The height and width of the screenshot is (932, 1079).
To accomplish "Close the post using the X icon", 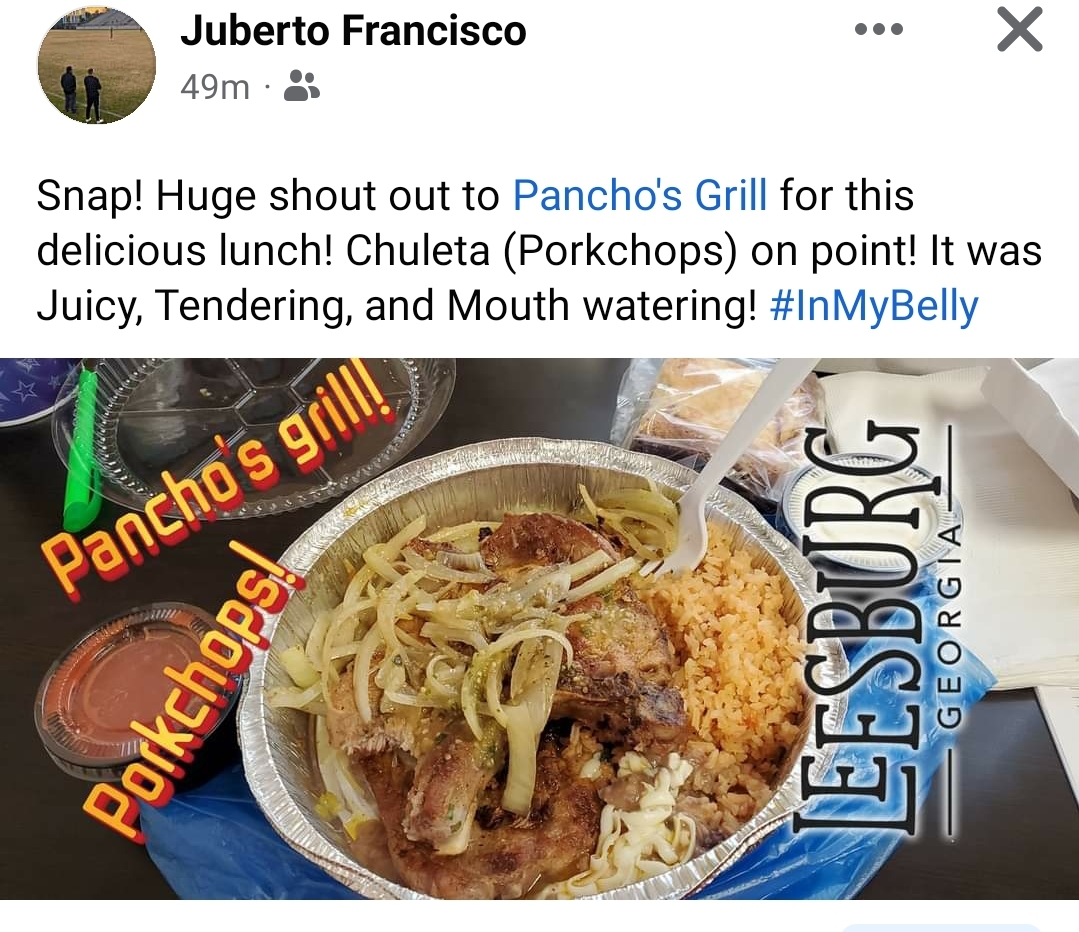I will (x=1020, y=30).
